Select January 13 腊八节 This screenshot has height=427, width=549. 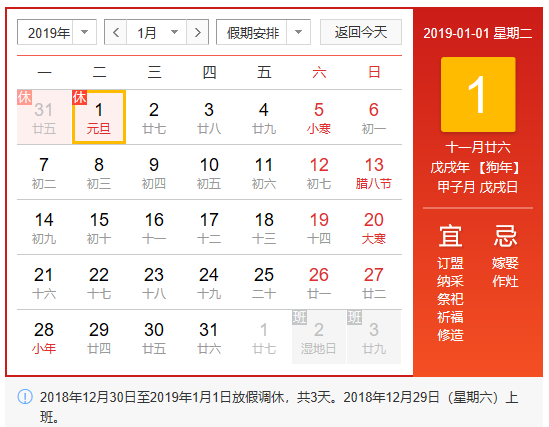374,172
